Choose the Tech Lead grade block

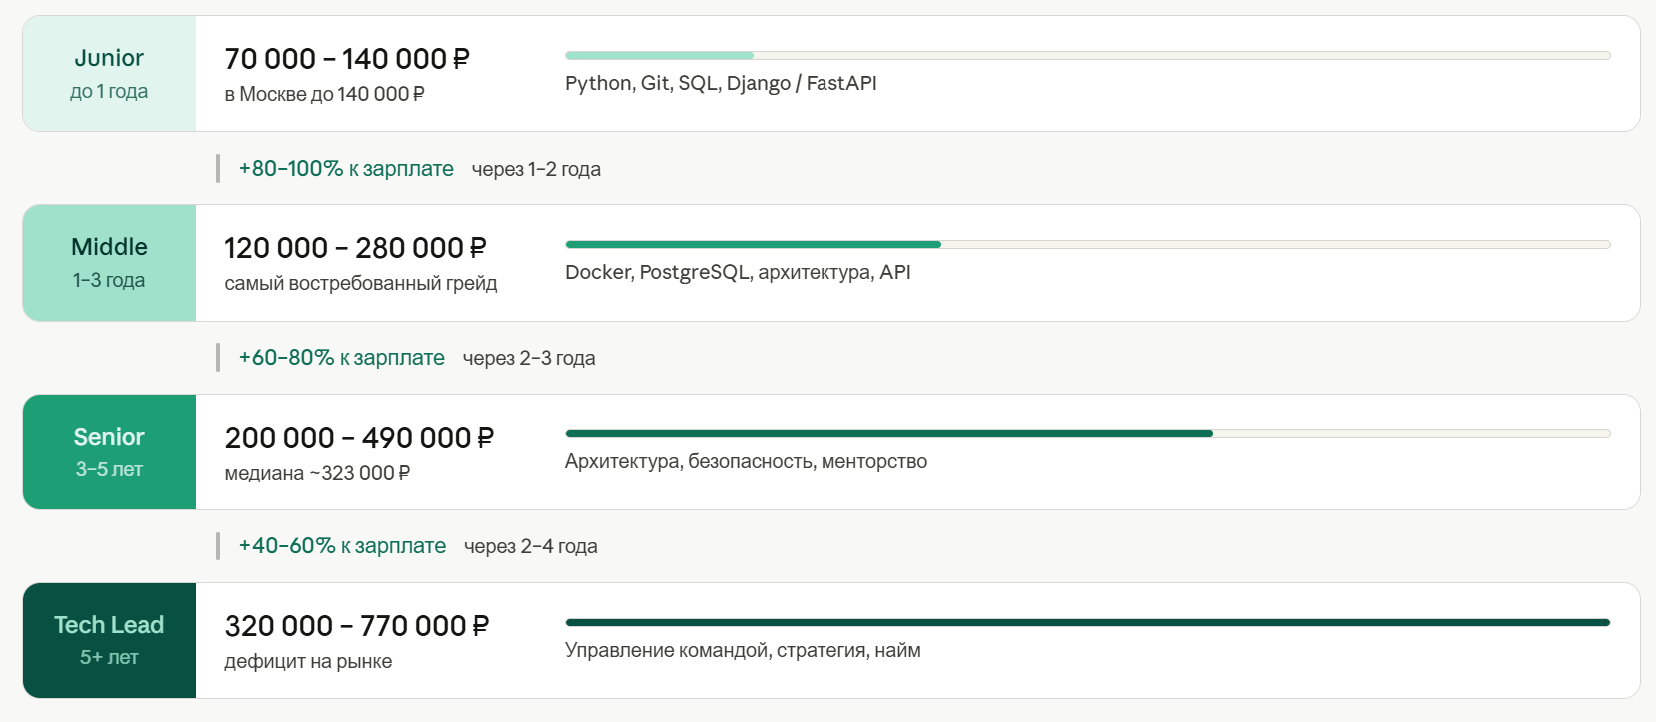[x=109, y=640]
